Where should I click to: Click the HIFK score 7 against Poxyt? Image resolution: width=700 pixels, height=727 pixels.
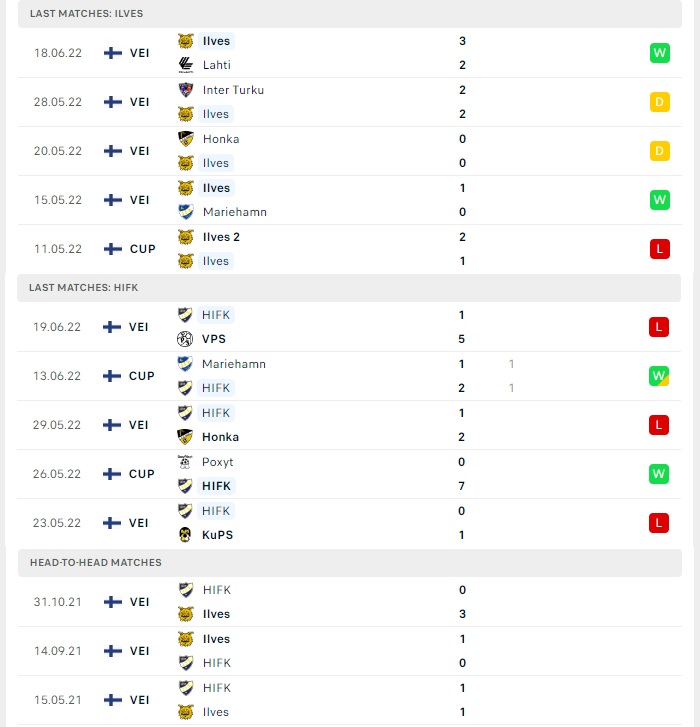point(461,486)
